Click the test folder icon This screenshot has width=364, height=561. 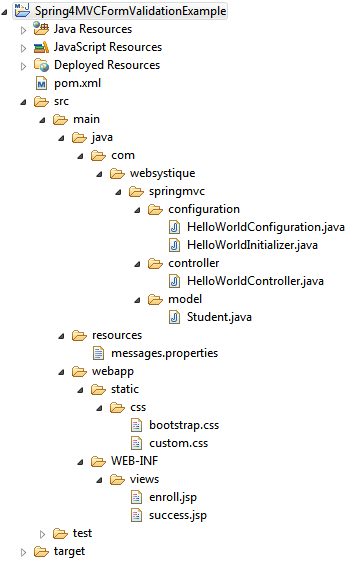(60, 533)
